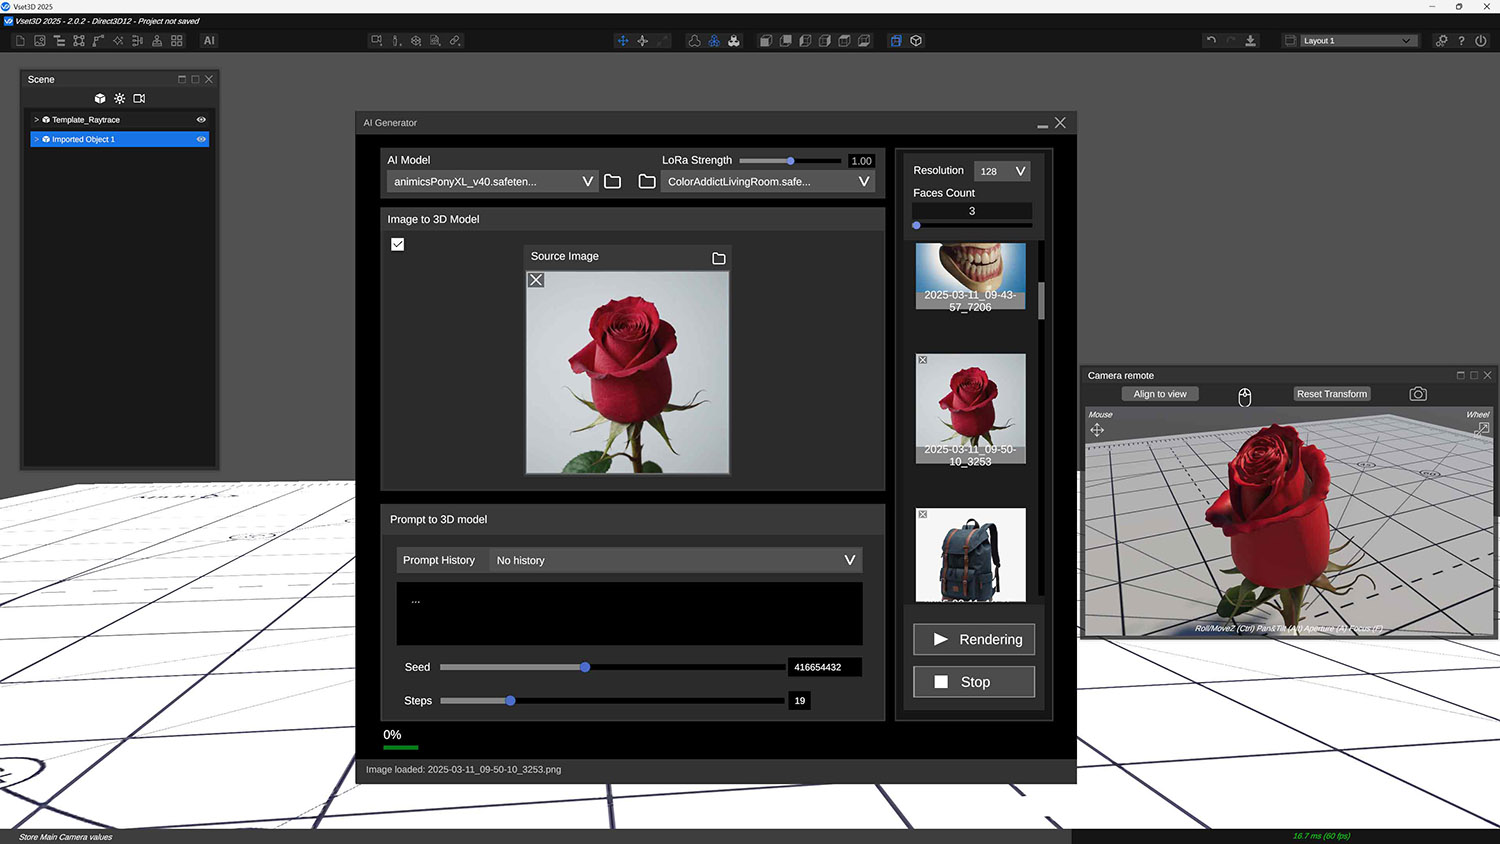Open the Resolution dropdown showing 128
The image size is (1500, 844).
coord(1003,171)
